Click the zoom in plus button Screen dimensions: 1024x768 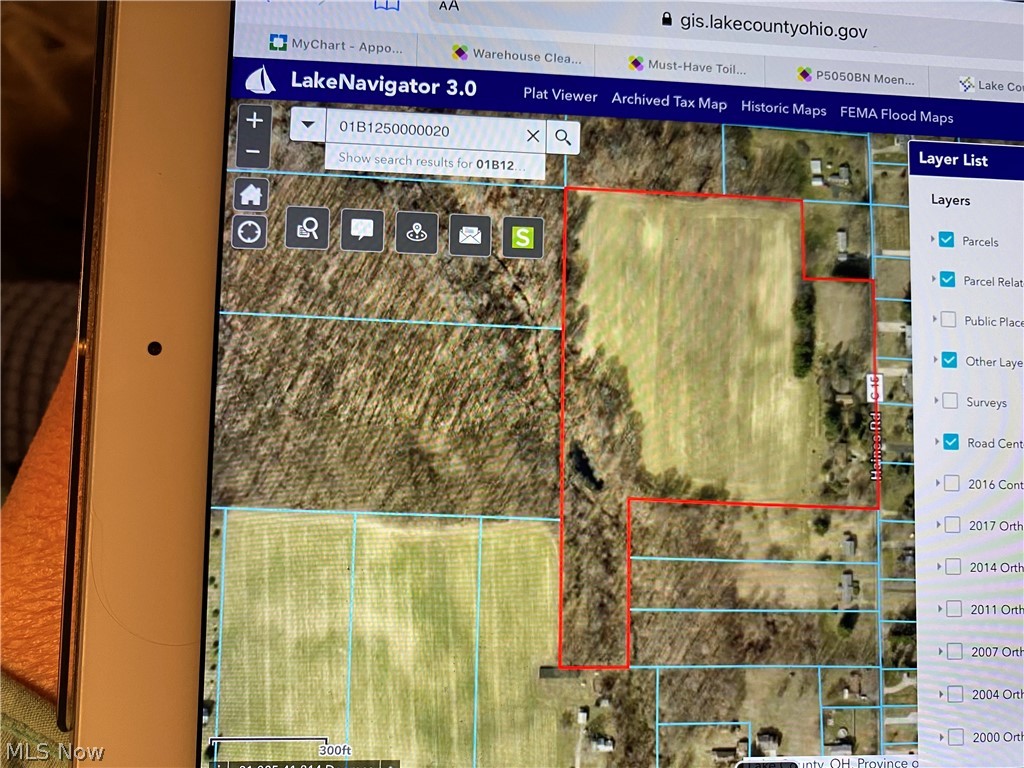click(x=255, y=120)
